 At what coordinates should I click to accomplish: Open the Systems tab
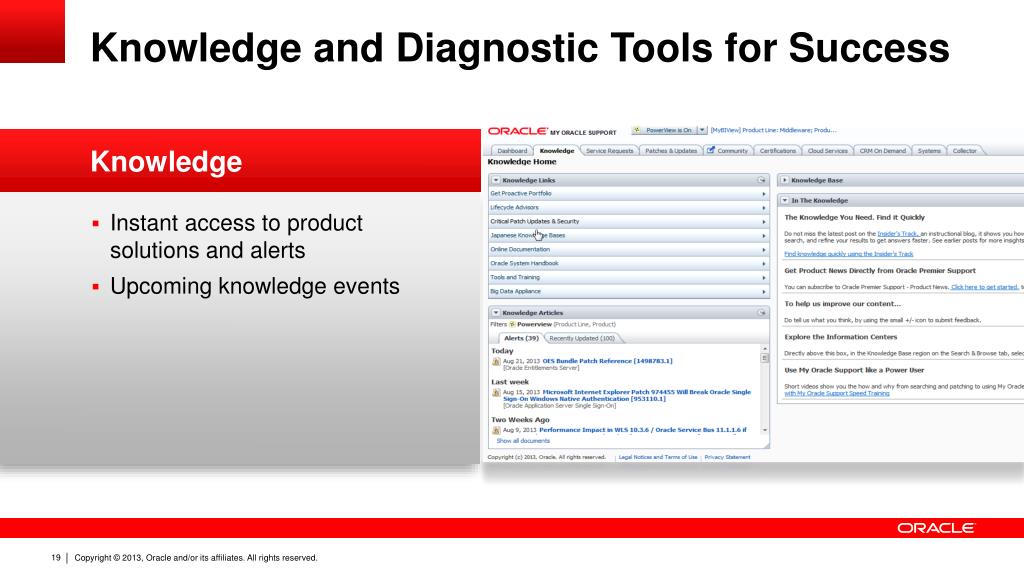(x=929, y=151)
